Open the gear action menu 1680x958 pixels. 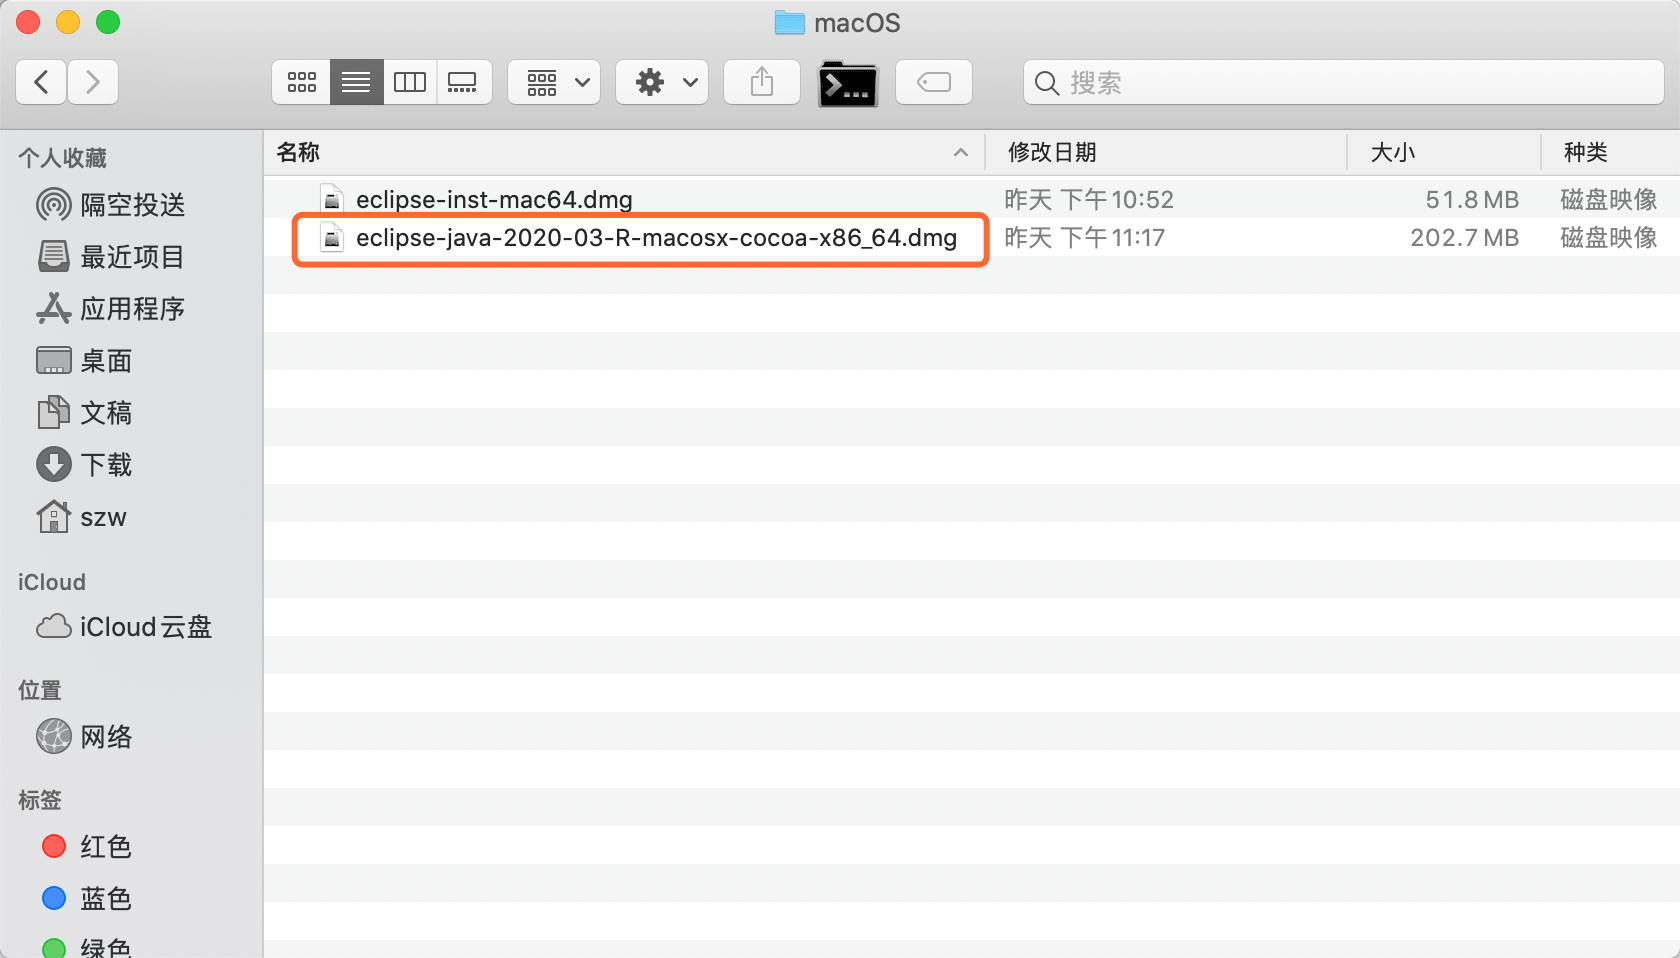[662, 82]
